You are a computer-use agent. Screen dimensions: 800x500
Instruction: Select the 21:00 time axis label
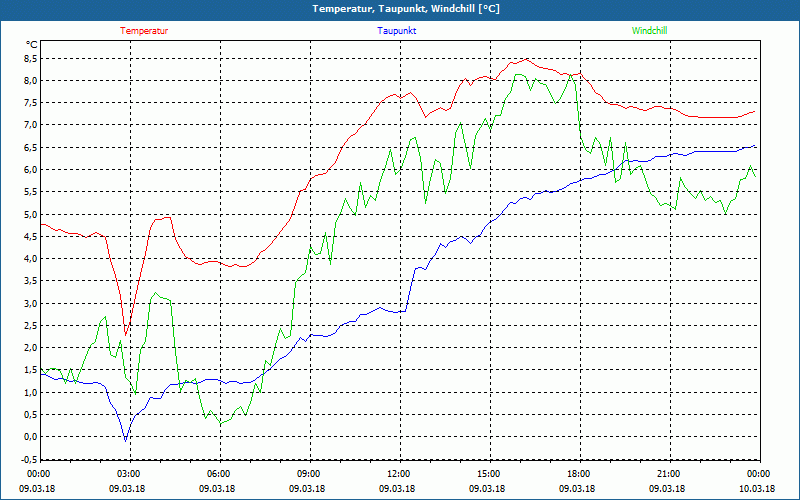668,474
